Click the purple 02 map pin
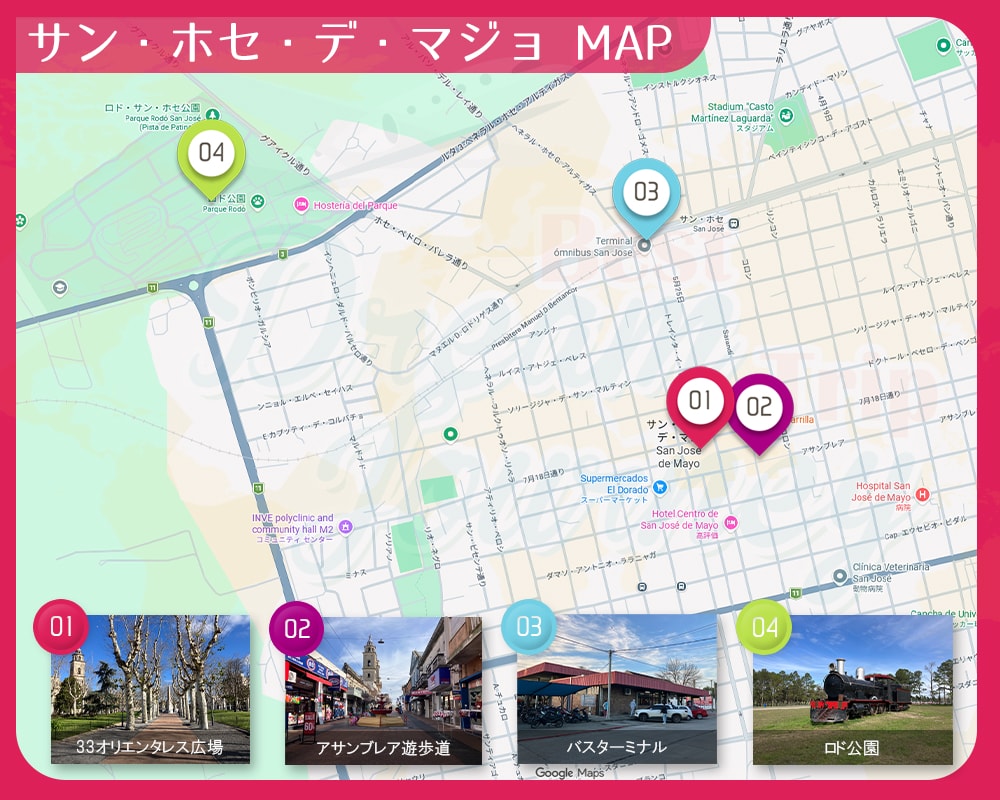Screen dimensions: 1000x800 click(760, 411)
